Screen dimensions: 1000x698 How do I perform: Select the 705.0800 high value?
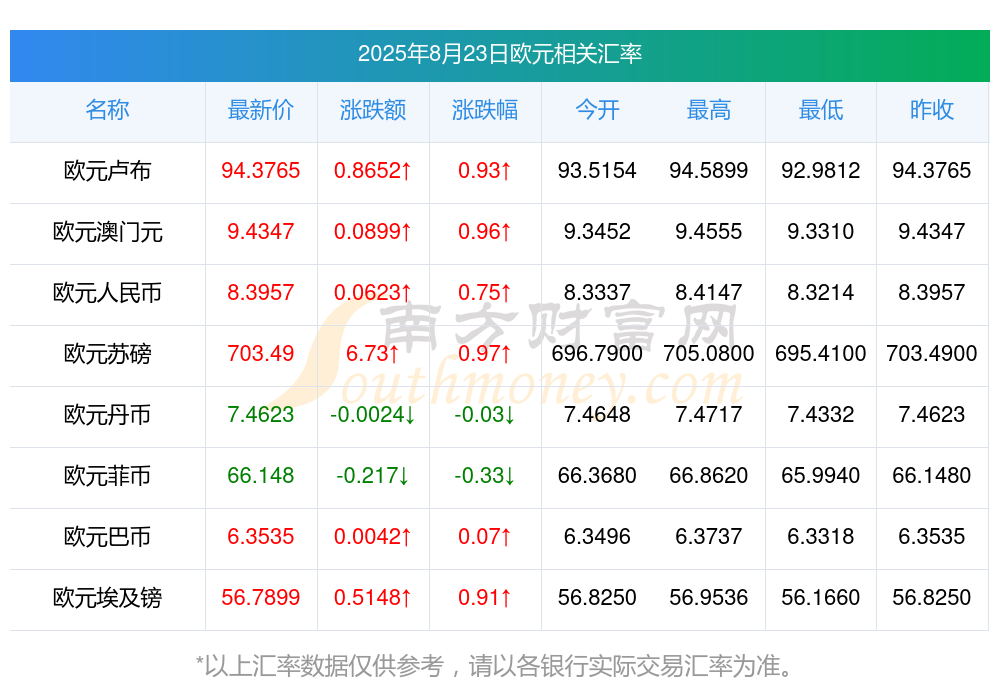[709, 353]
